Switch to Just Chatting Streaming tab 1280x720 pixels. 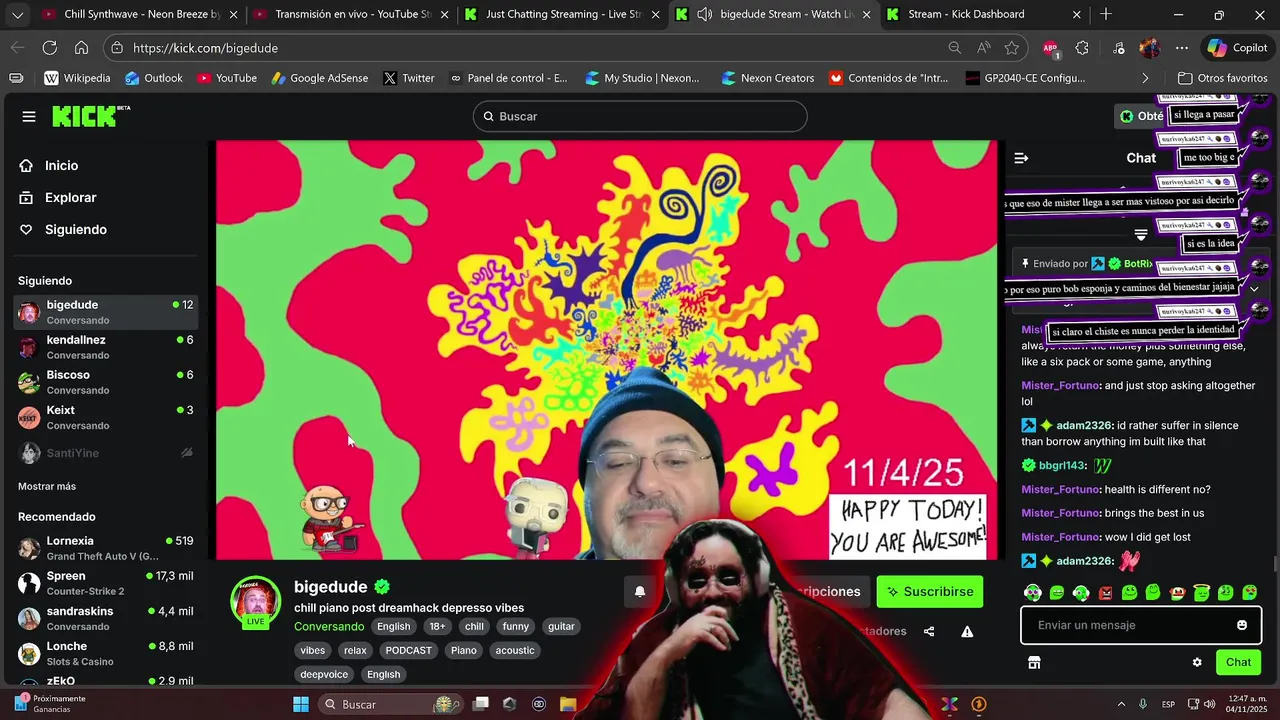click(x=562, y=15)
